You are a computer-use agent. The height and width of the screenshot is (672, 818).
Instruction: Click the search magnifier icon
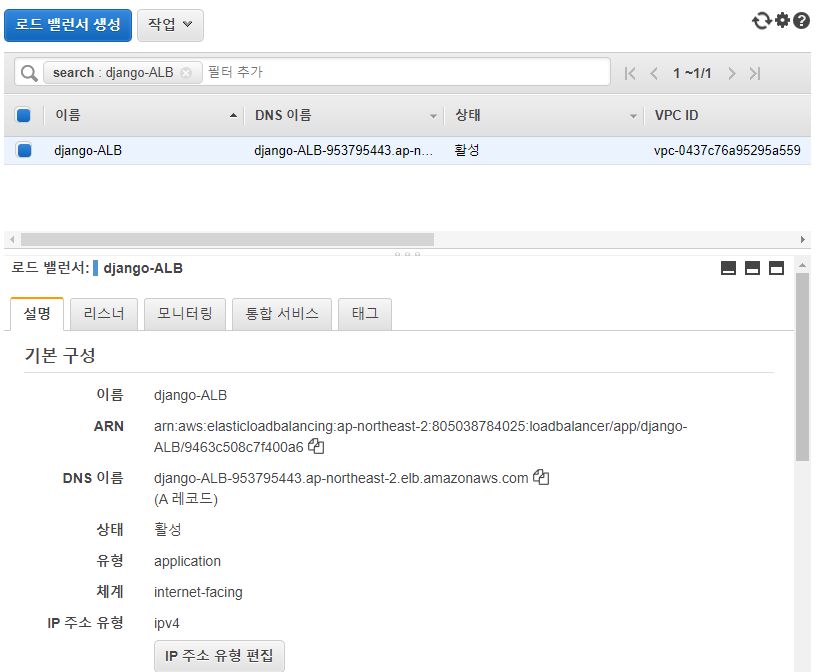(29, 73)
